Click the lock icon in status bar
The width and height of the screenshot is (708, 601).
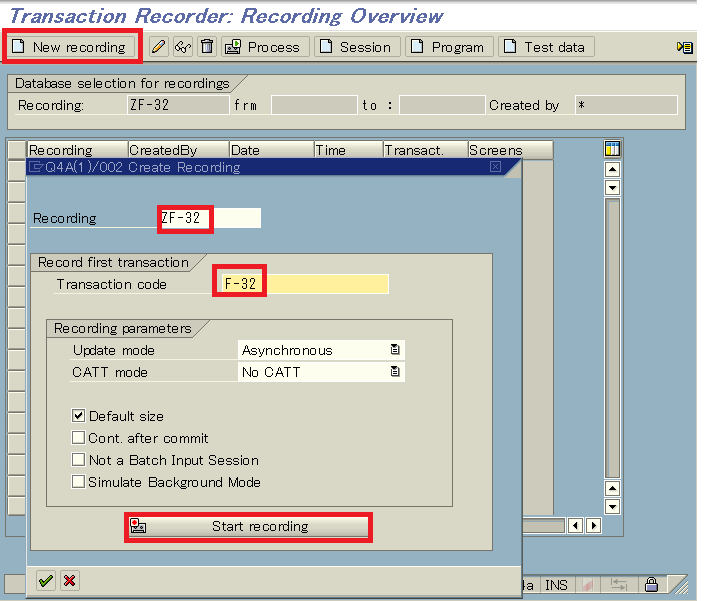tap(651, 584)
